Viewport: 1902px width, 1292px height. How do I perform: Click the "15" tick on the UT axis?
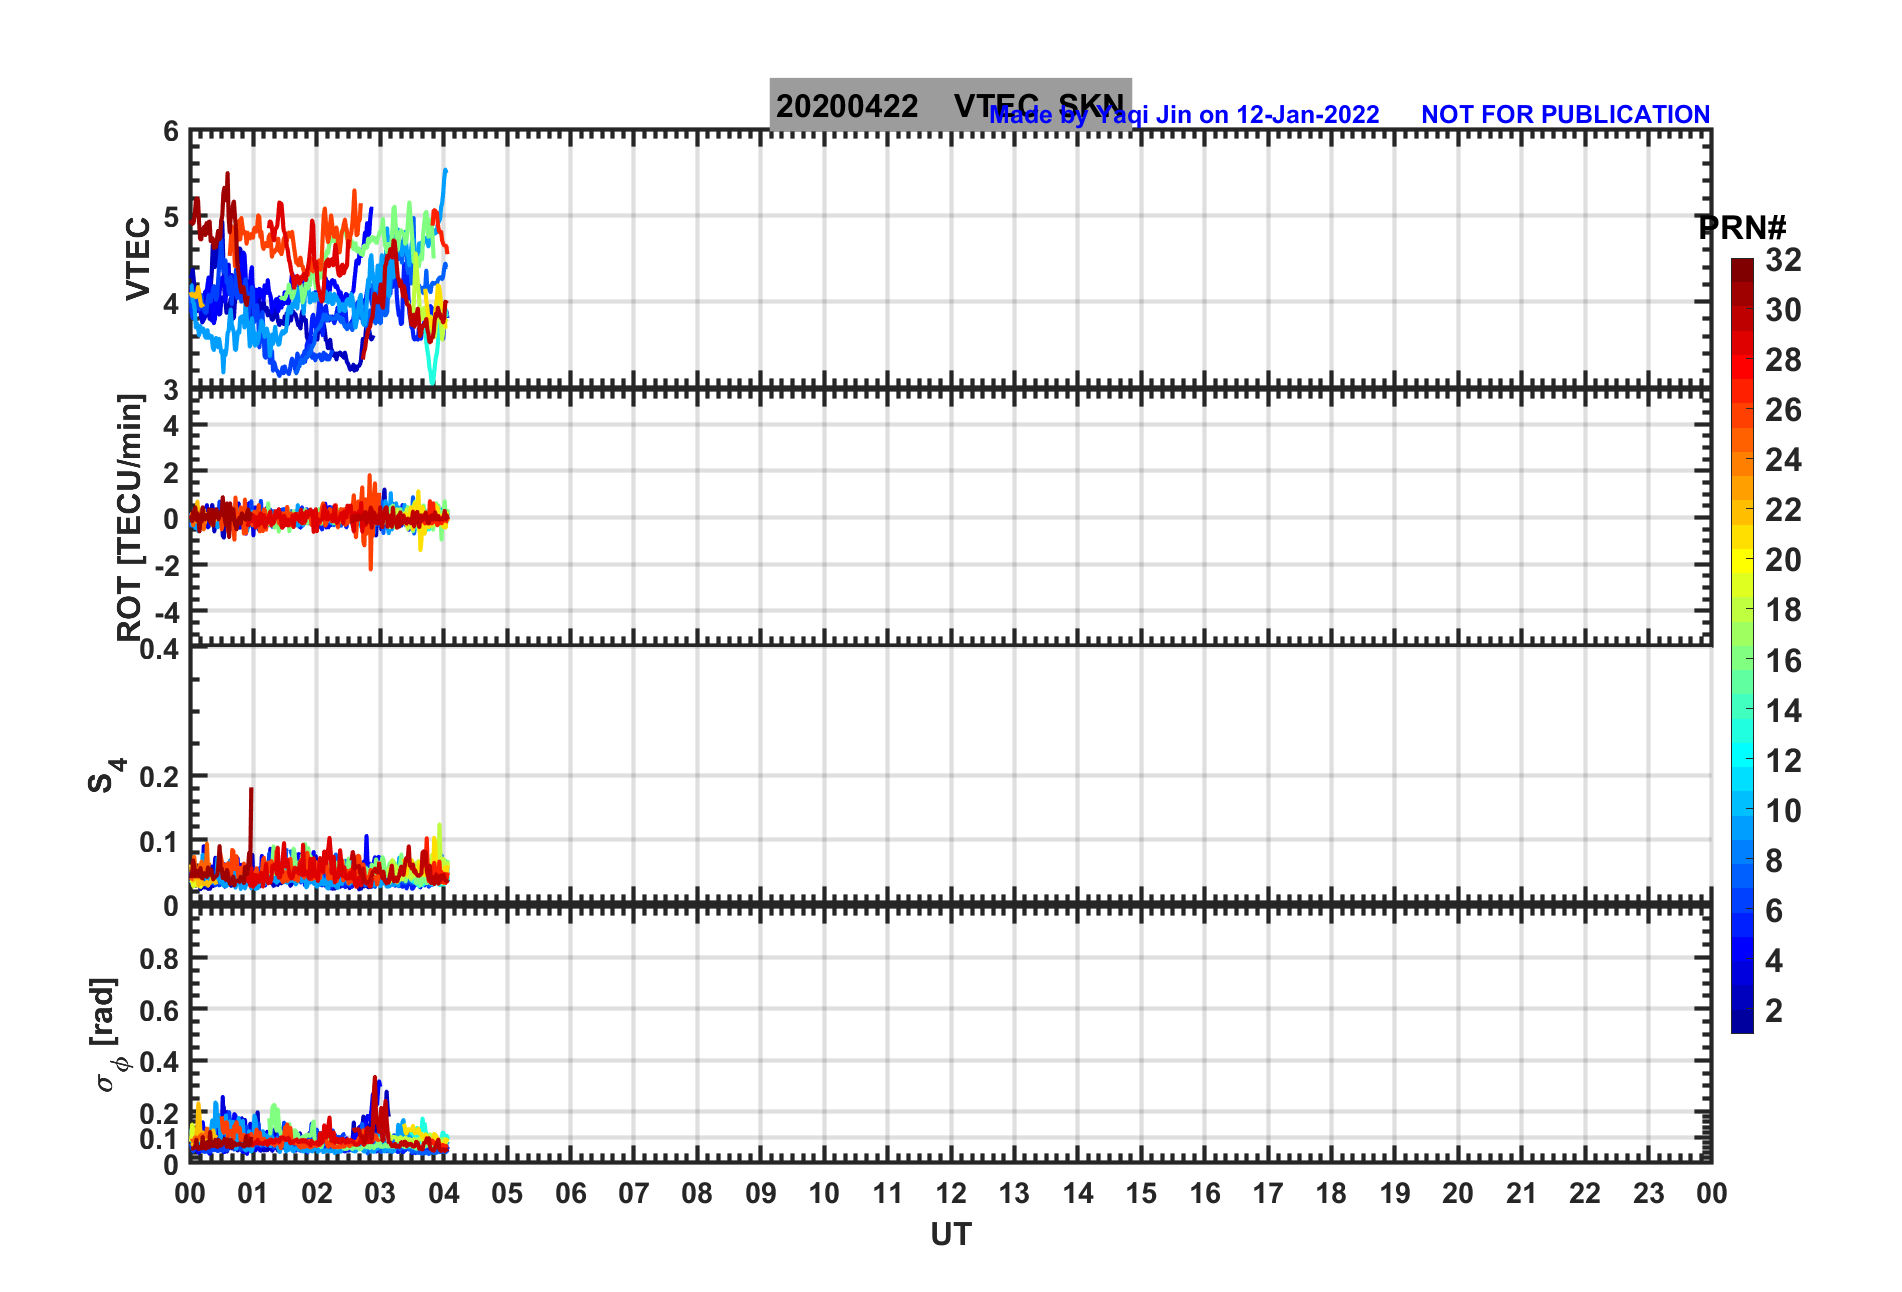pos(1141,1193)
